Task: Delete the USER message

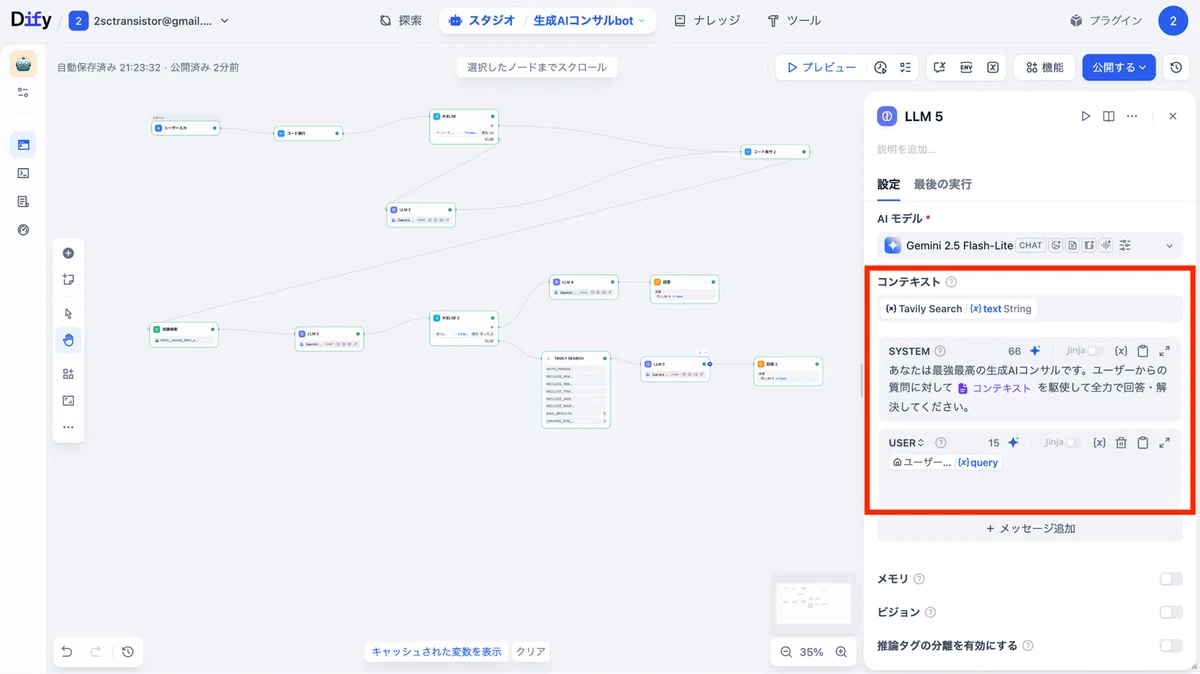Action: click(1121, 442)
